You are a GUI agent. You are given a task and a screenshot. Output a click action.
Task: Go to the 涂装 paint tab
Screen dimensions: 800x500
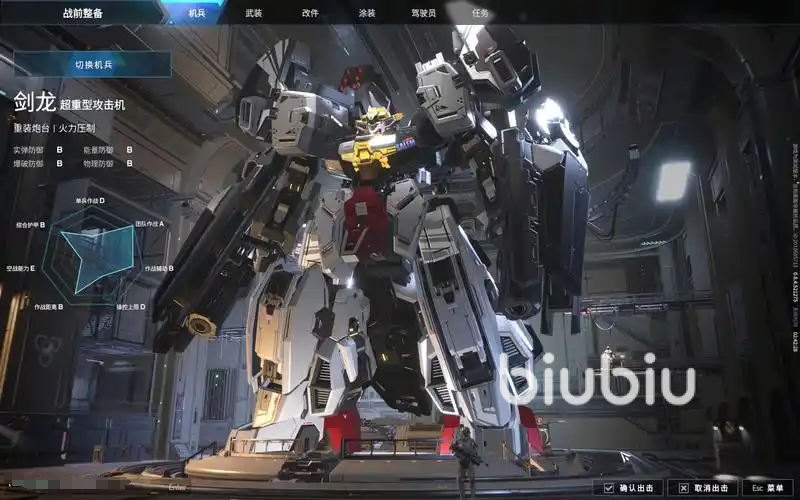tap(367, 13)
